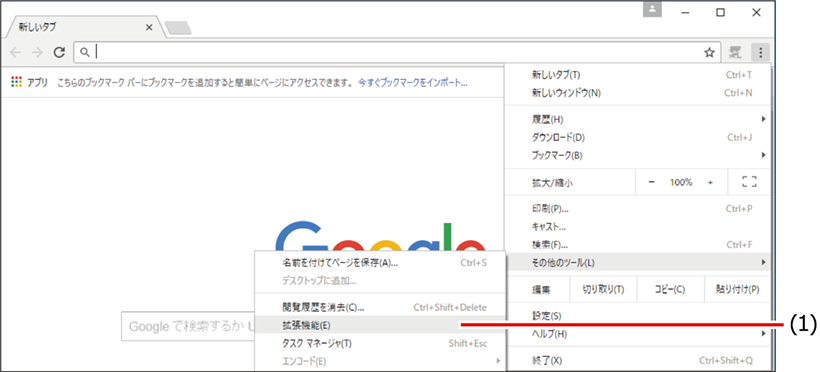
Task: Open ダウンロード(D) from menu
Action: pyautogui.click(x=637, y=138)
